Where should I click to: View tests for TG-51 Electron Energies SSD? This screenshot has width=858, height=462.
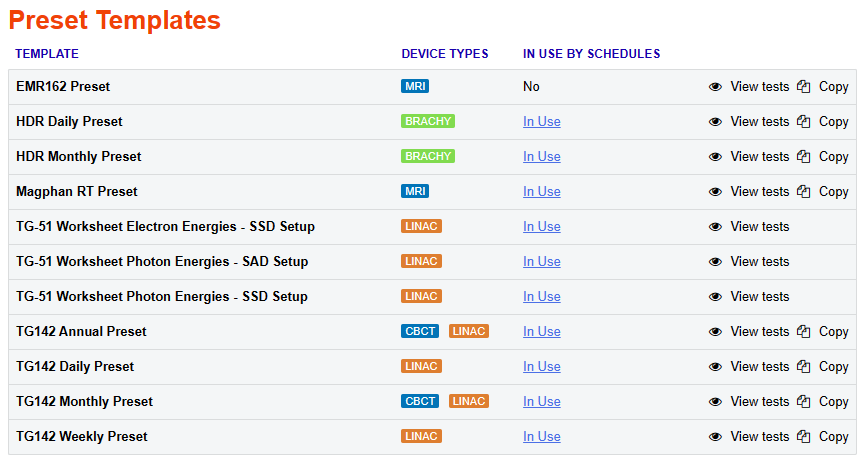(759, 227)
